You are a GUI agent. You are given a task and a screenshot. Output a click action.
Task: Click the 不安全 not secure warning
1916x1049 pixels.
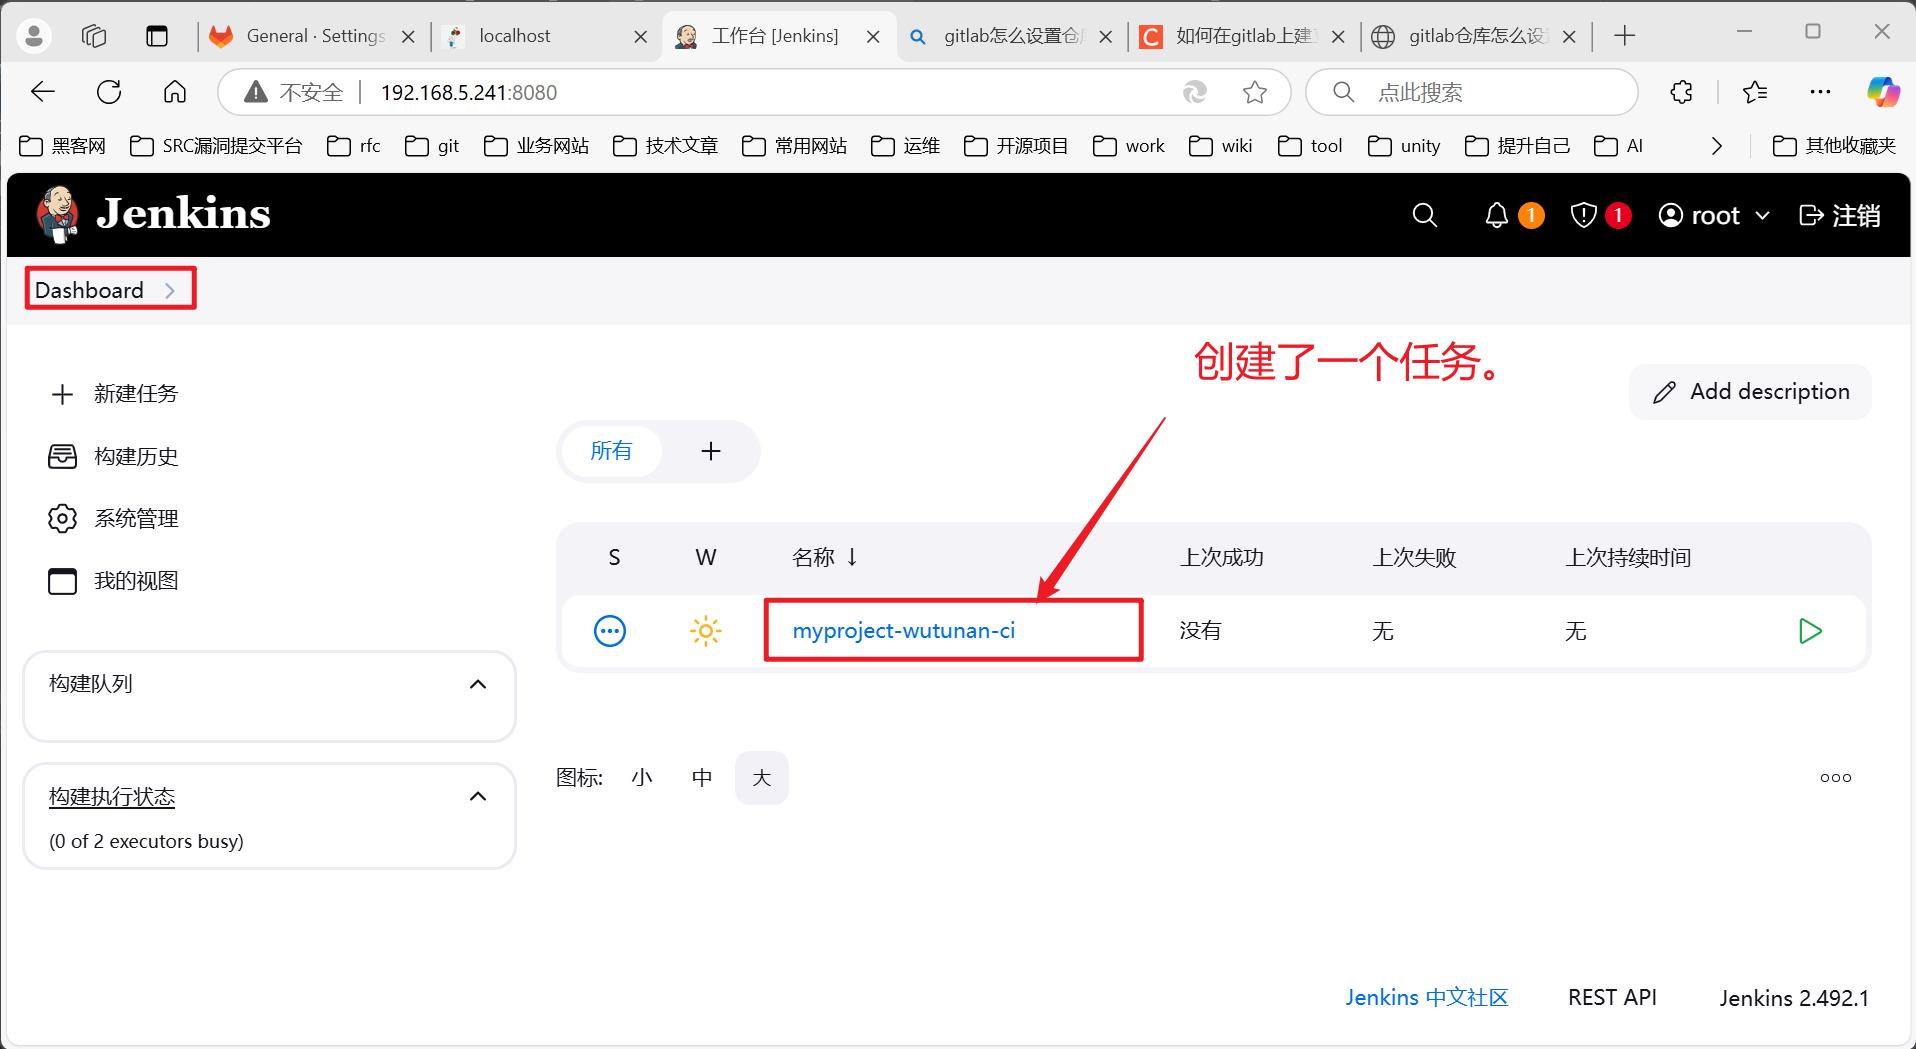(294, 93)
